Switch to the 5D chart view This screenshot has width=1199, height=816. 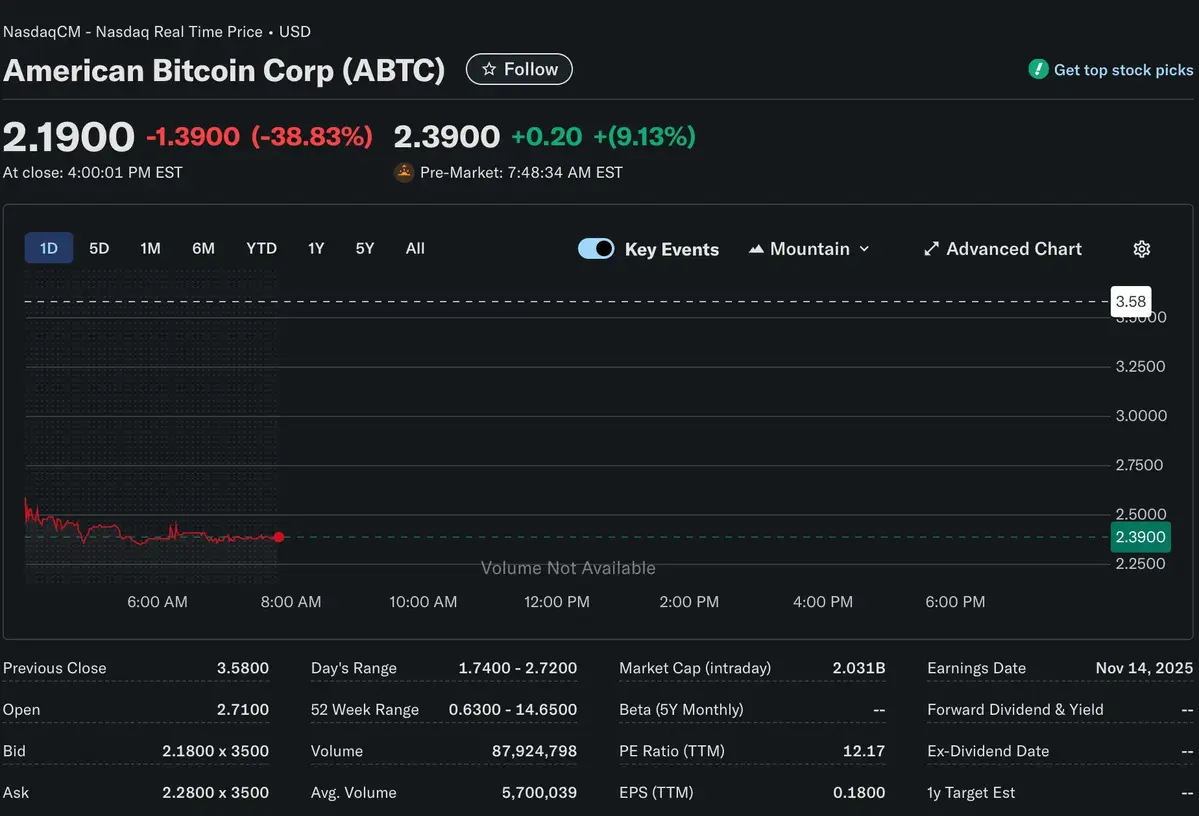98,248
